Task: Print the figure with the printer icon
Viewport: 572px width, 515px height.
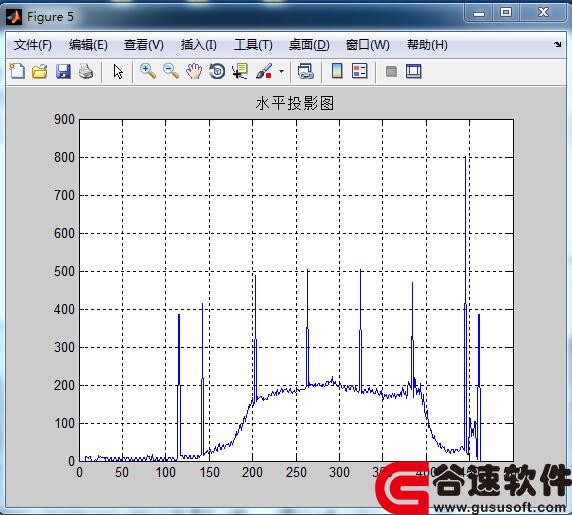Action: click(86, 71)
